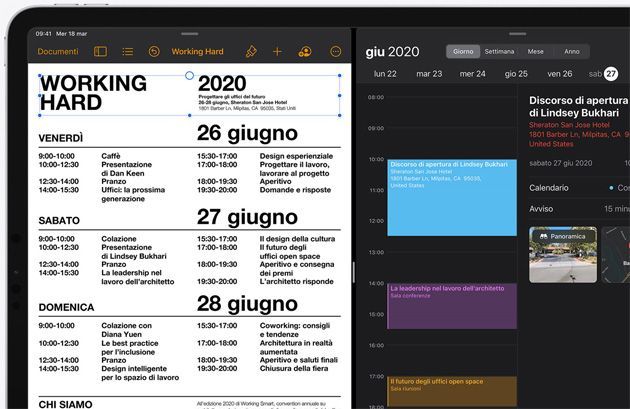
Task: Open the More options ellipsis menu
Action: coord(335,51)
